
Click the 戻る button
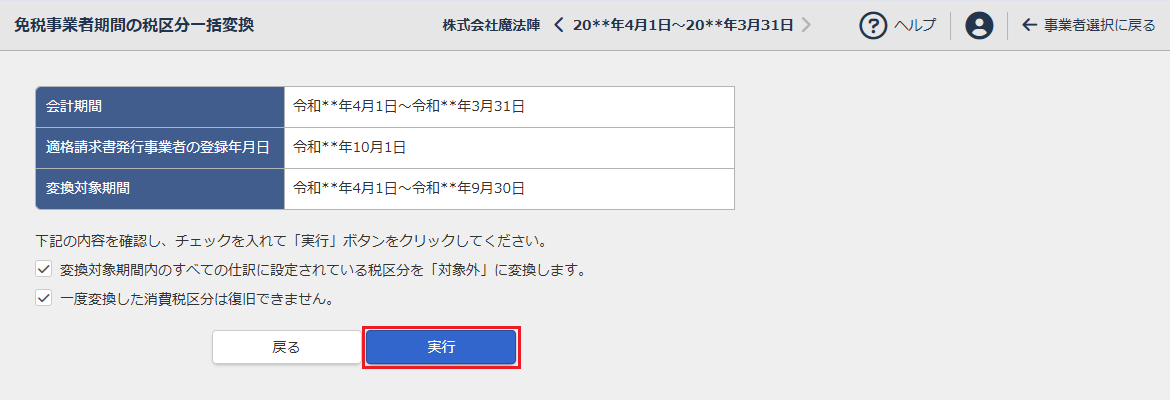[x=286, y=347]
